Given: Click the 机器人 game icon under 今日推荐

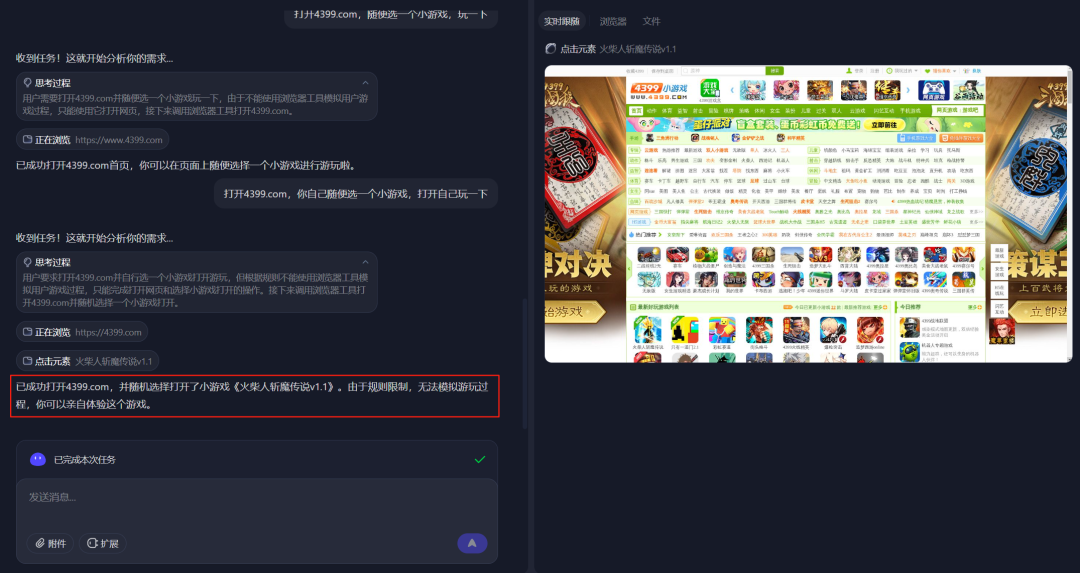Looking at the screenshot, I should (x=909, y=352).
